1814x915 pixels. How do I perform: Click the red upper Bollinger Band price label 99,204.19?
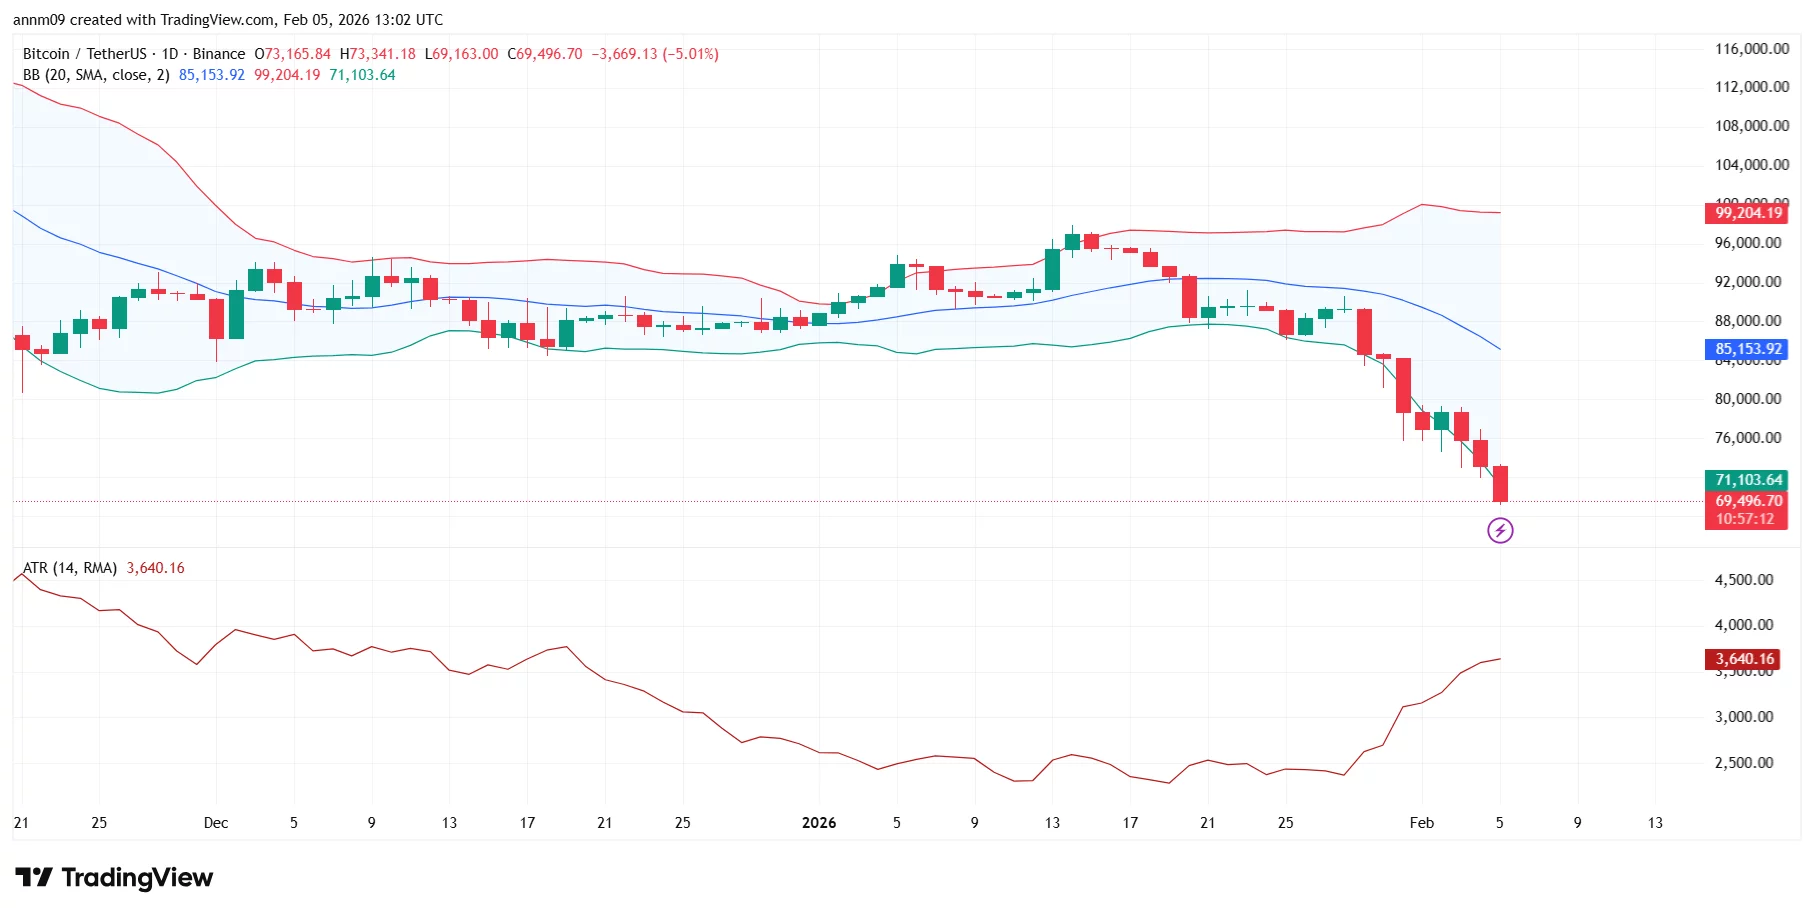1746,212
